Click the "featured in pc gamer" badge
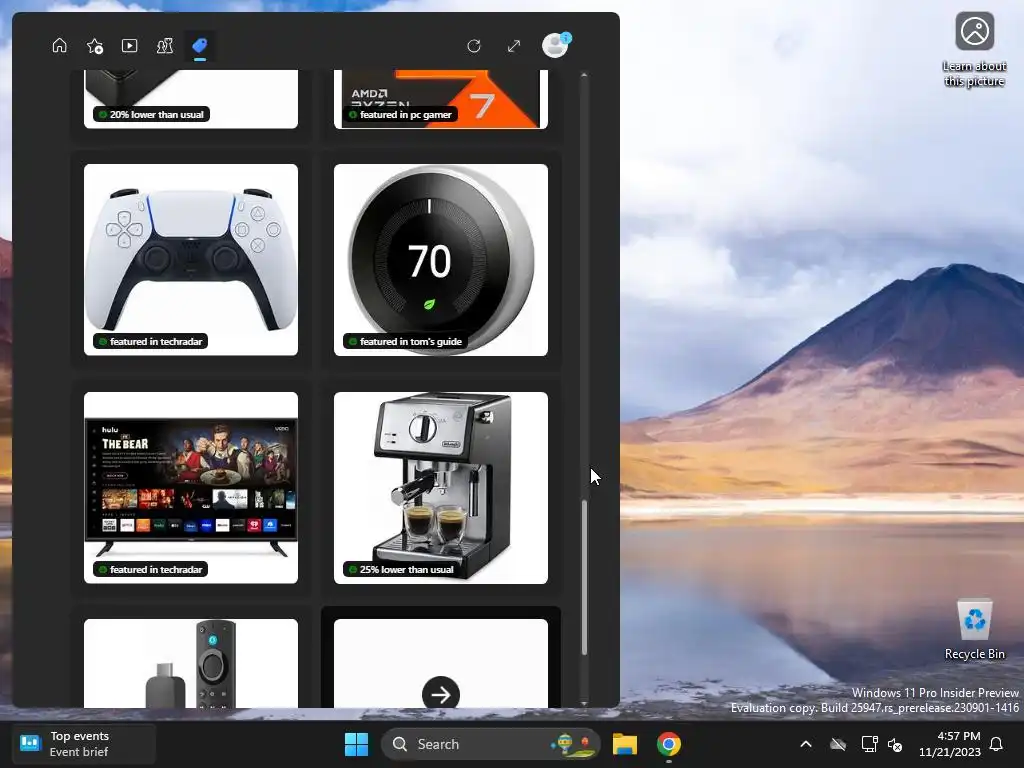 pos(400,114)
